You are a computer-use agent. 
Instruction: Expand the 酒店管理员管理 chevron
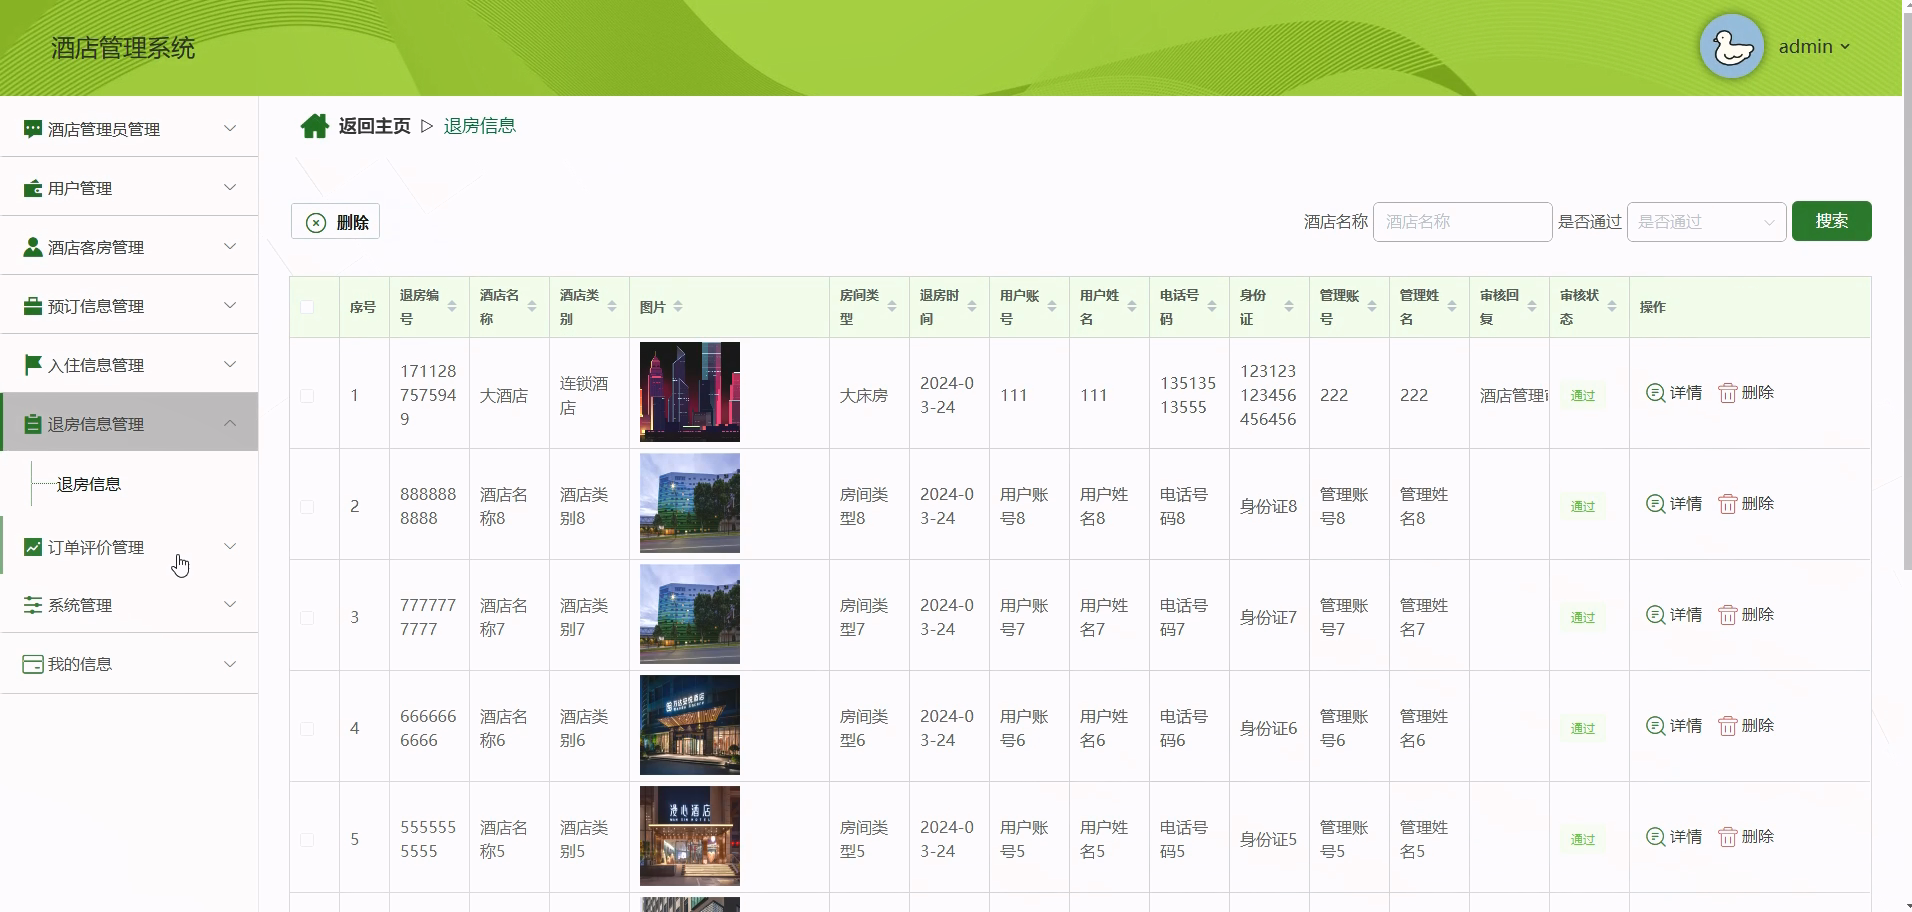pos(230,128)
